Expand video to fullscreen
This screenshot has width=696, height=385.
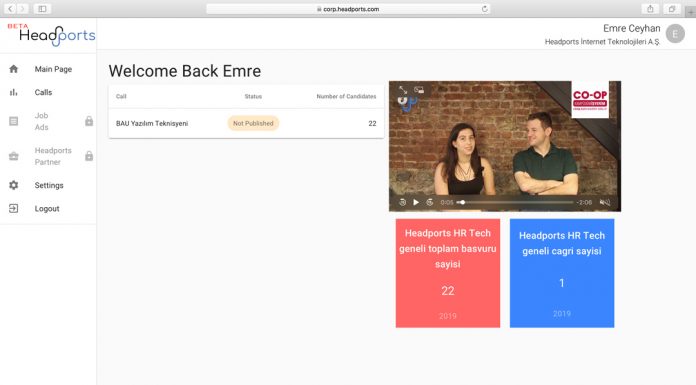pos(403,90)
